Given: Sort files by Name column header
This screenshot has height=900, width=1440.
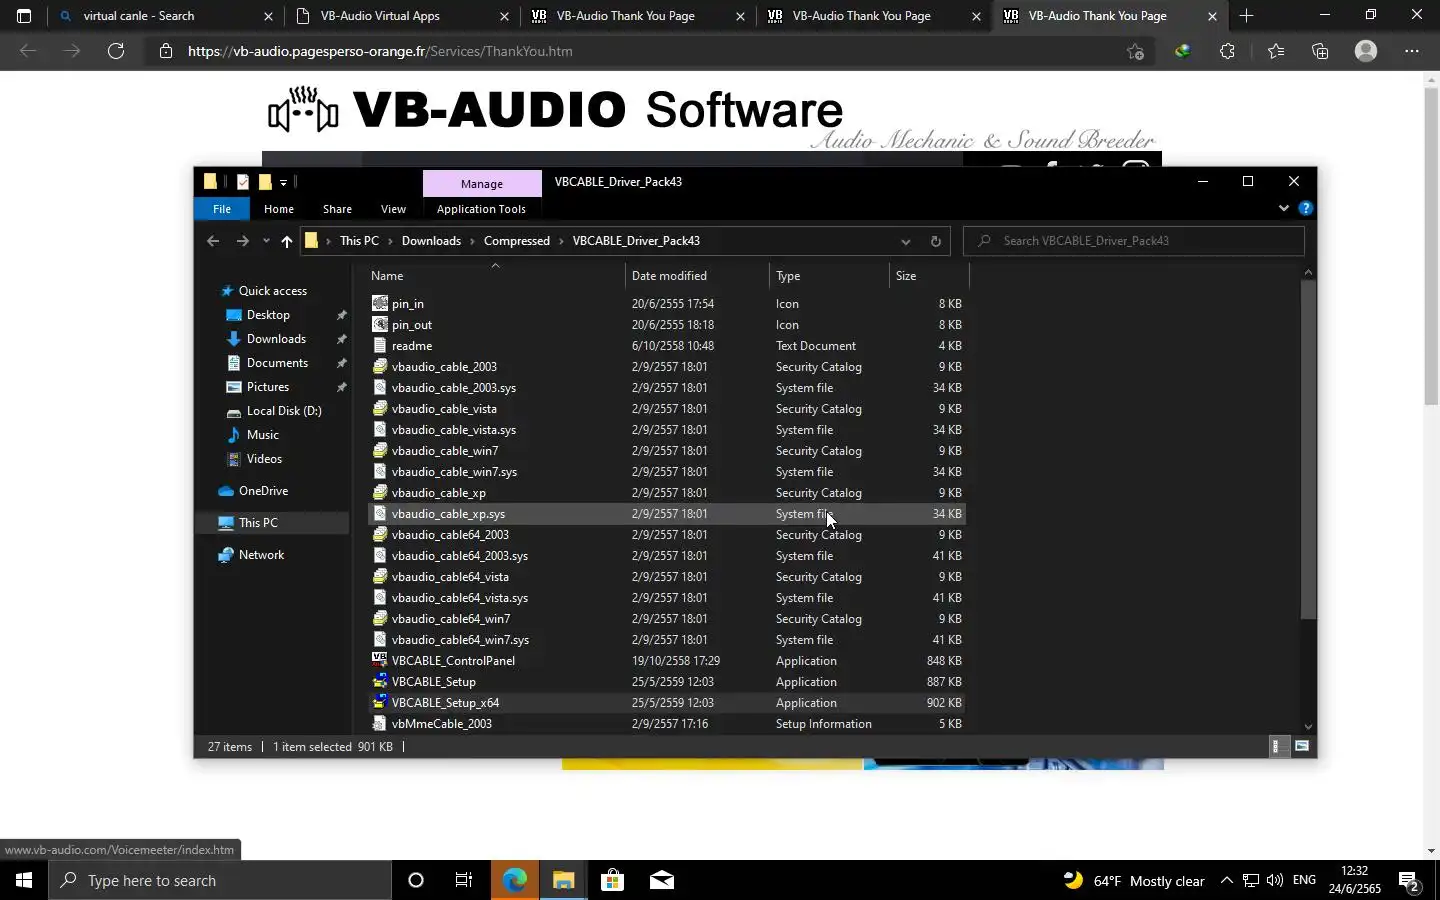Looking at the screenshot, I should [495, 276].
